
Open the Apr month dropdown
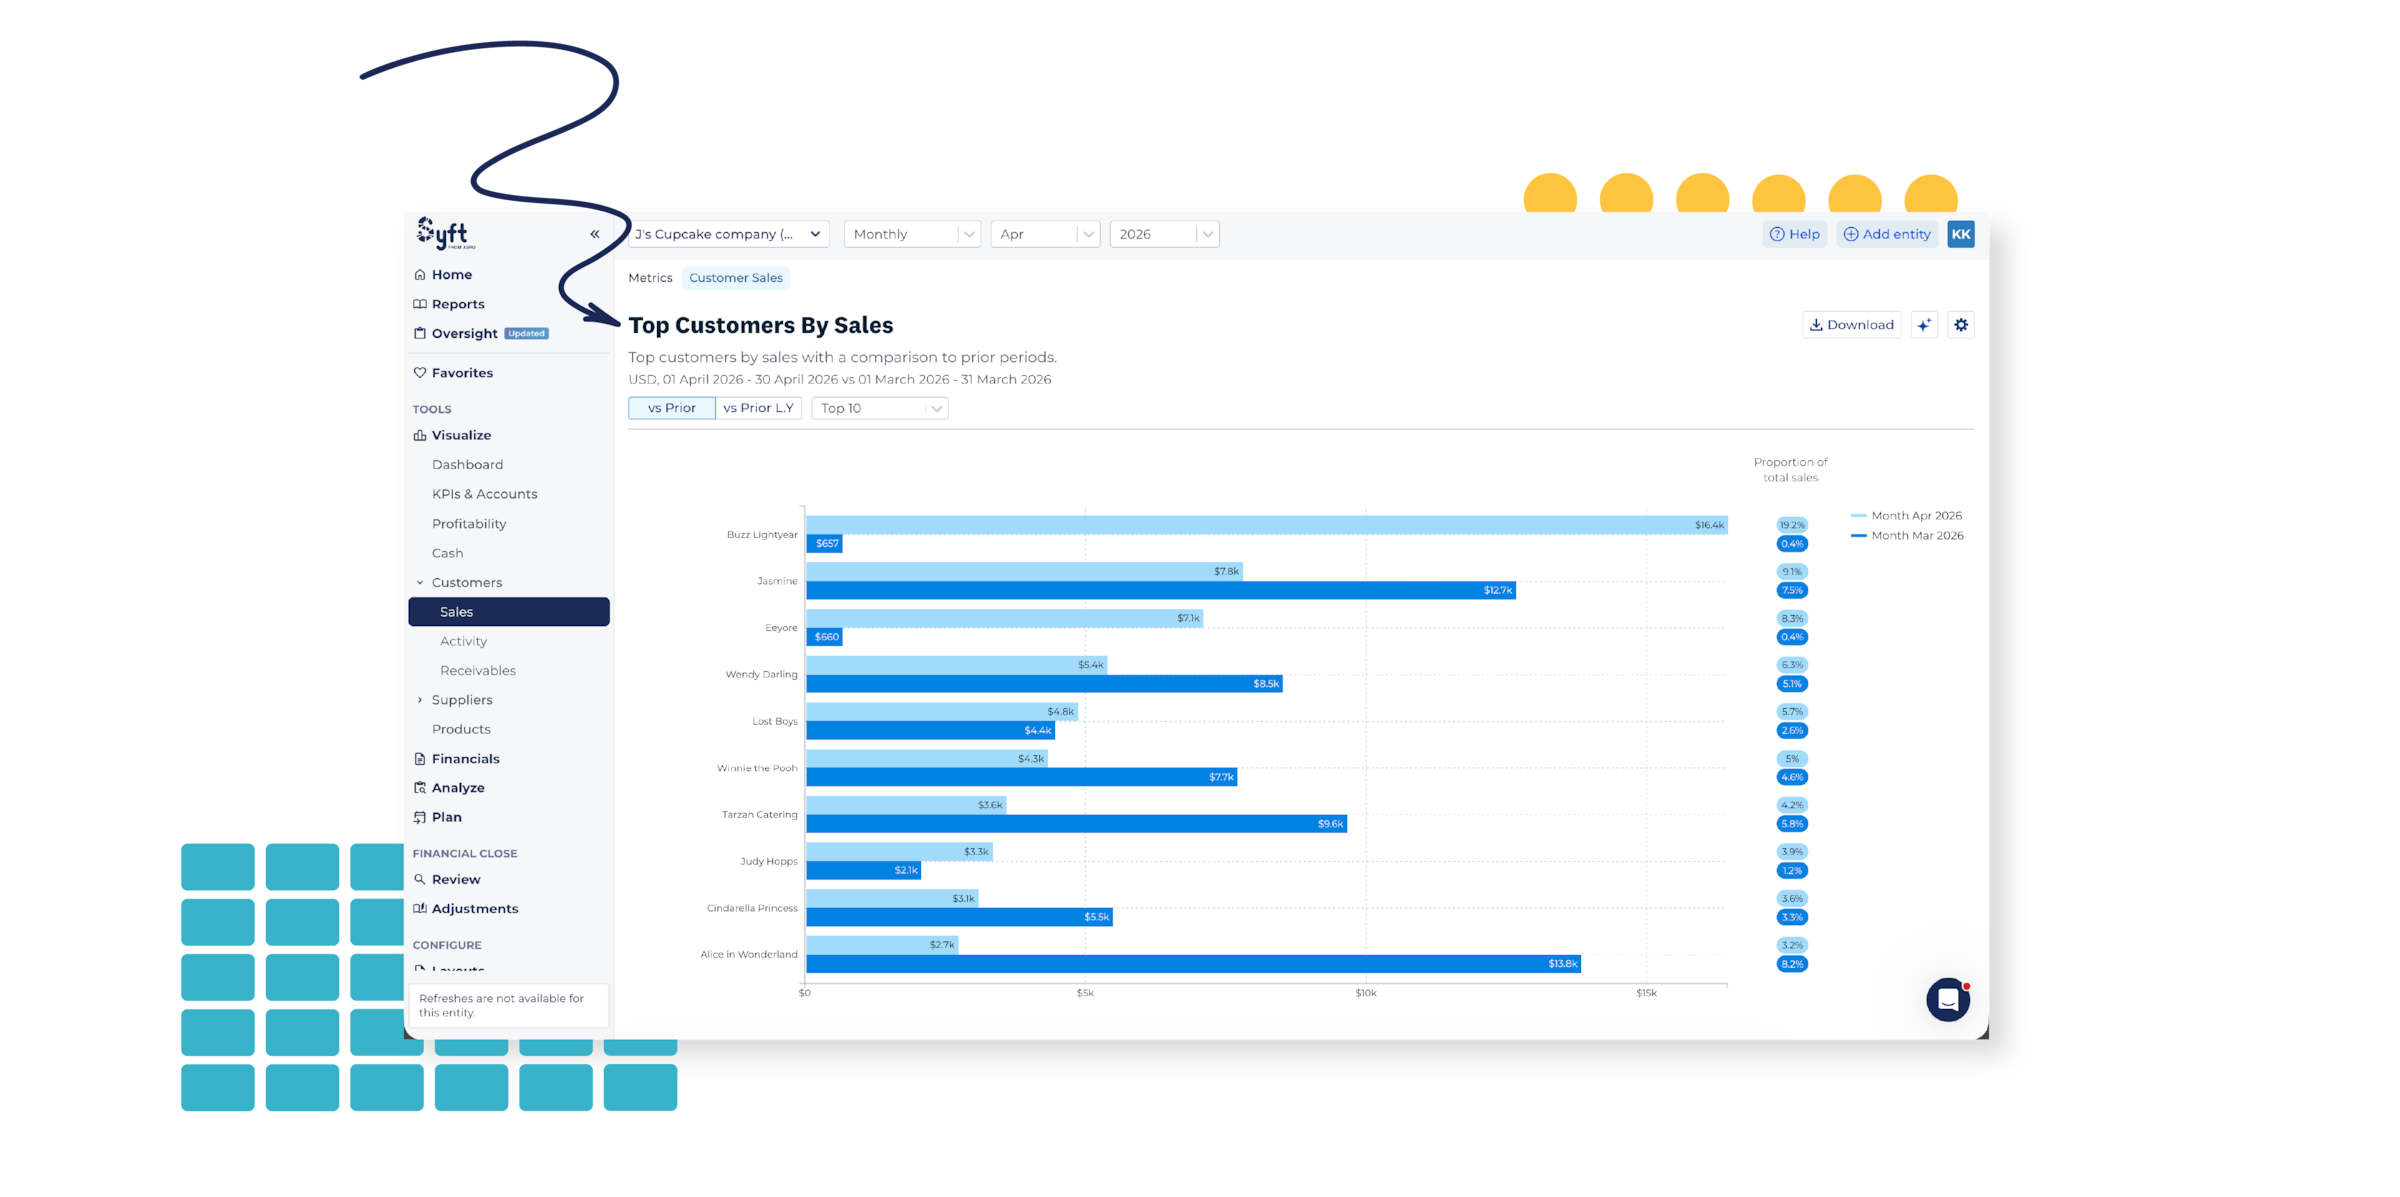tap(1045, 234)
